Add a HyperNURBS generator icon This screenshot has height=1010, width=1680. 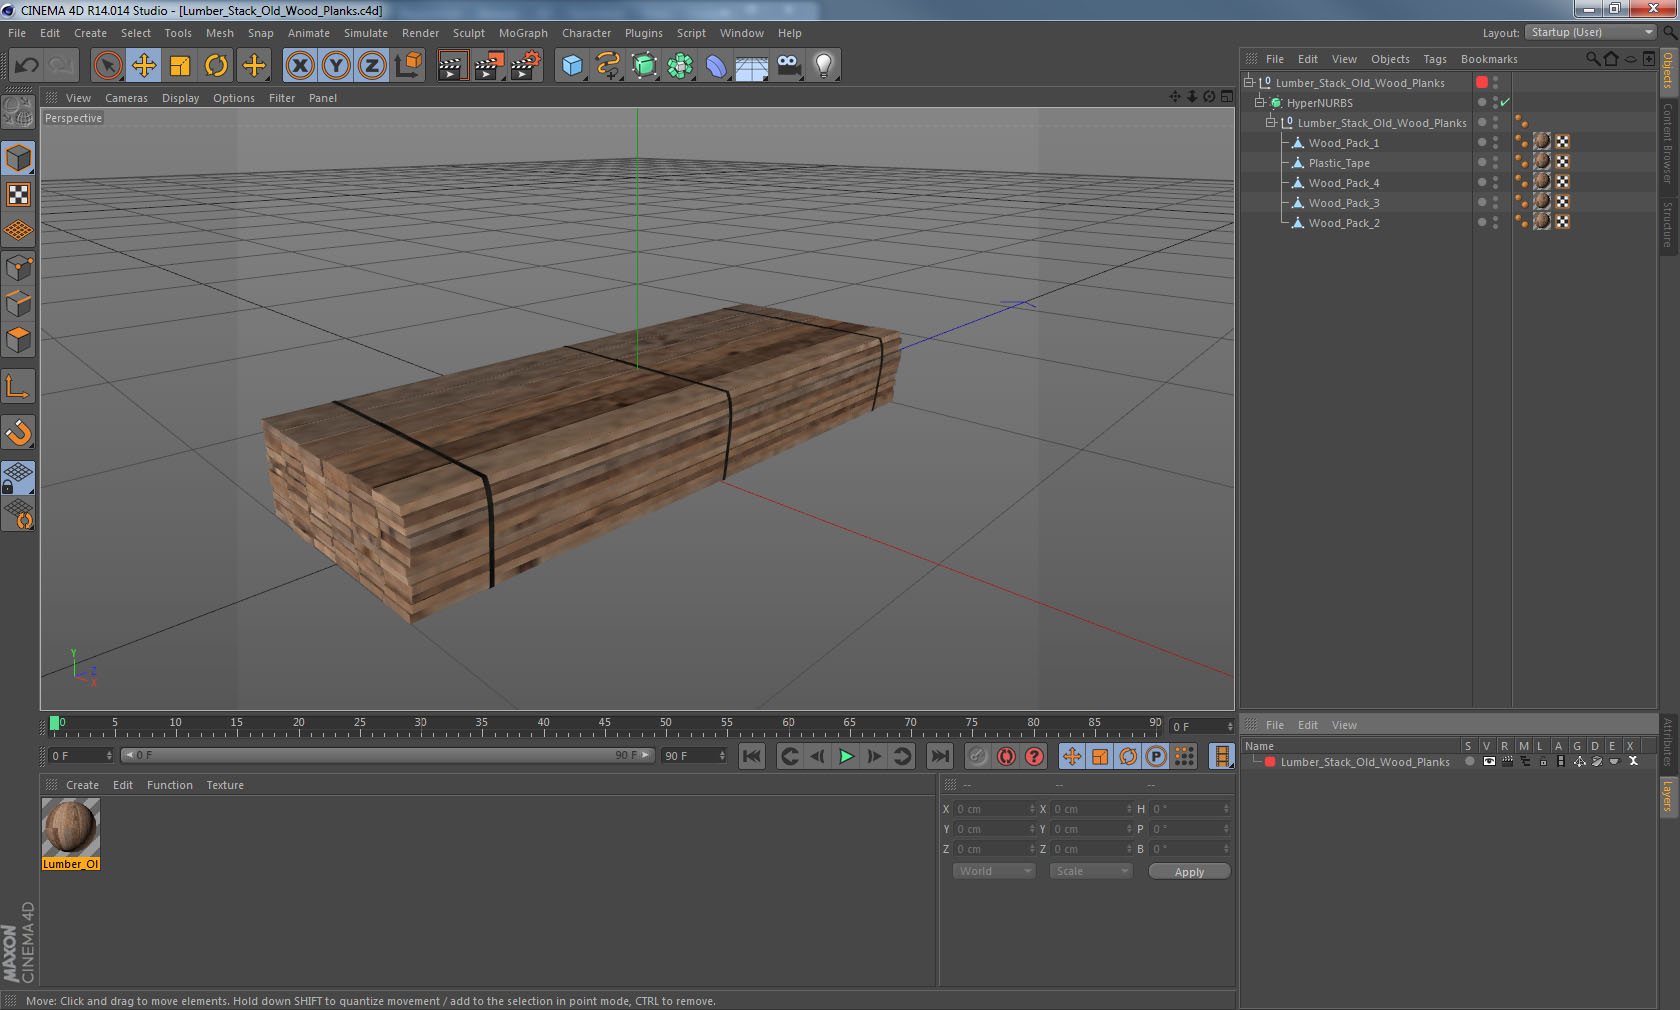click(644, 66)
